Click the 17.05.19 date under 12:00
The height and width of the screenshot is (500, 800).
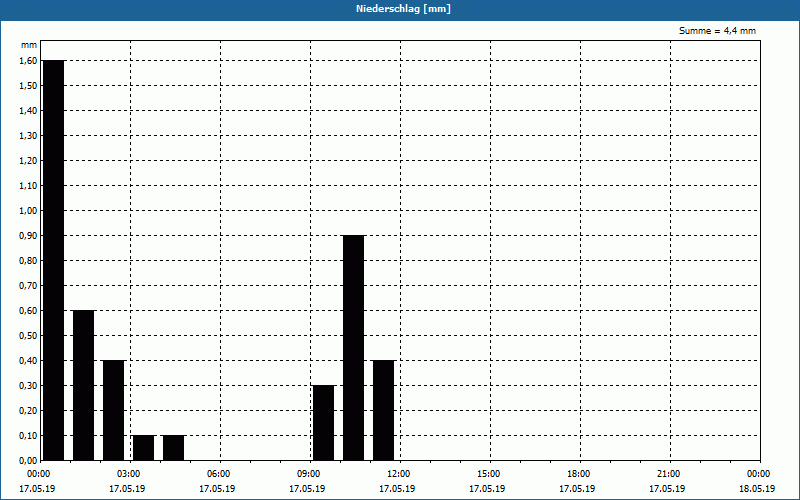[x=397, y=489]
